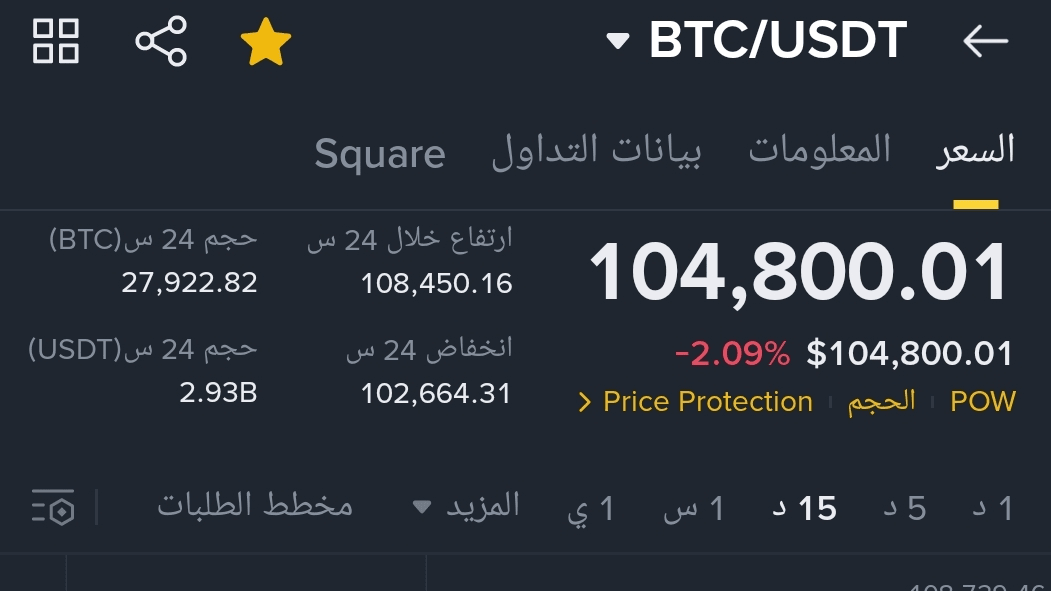Open the المعلومات tab

[x=819, y=149]
